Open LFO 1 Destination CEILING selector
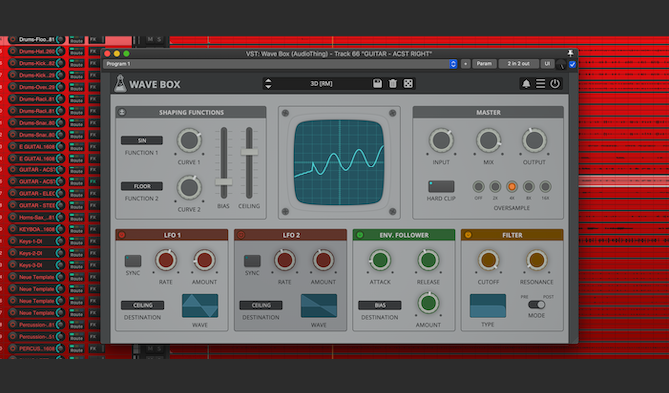 pos(143,305)
